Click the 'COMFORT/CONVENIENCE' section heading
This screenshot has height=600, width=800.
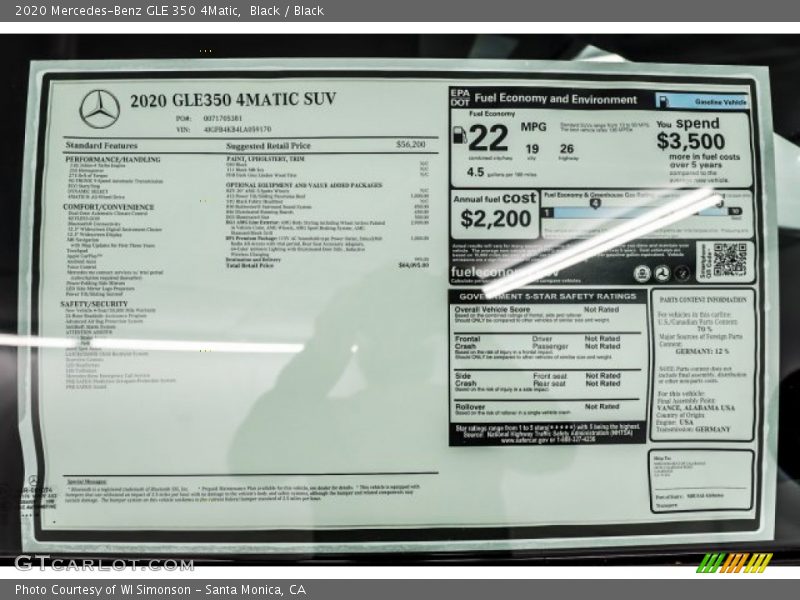[108, 207]
